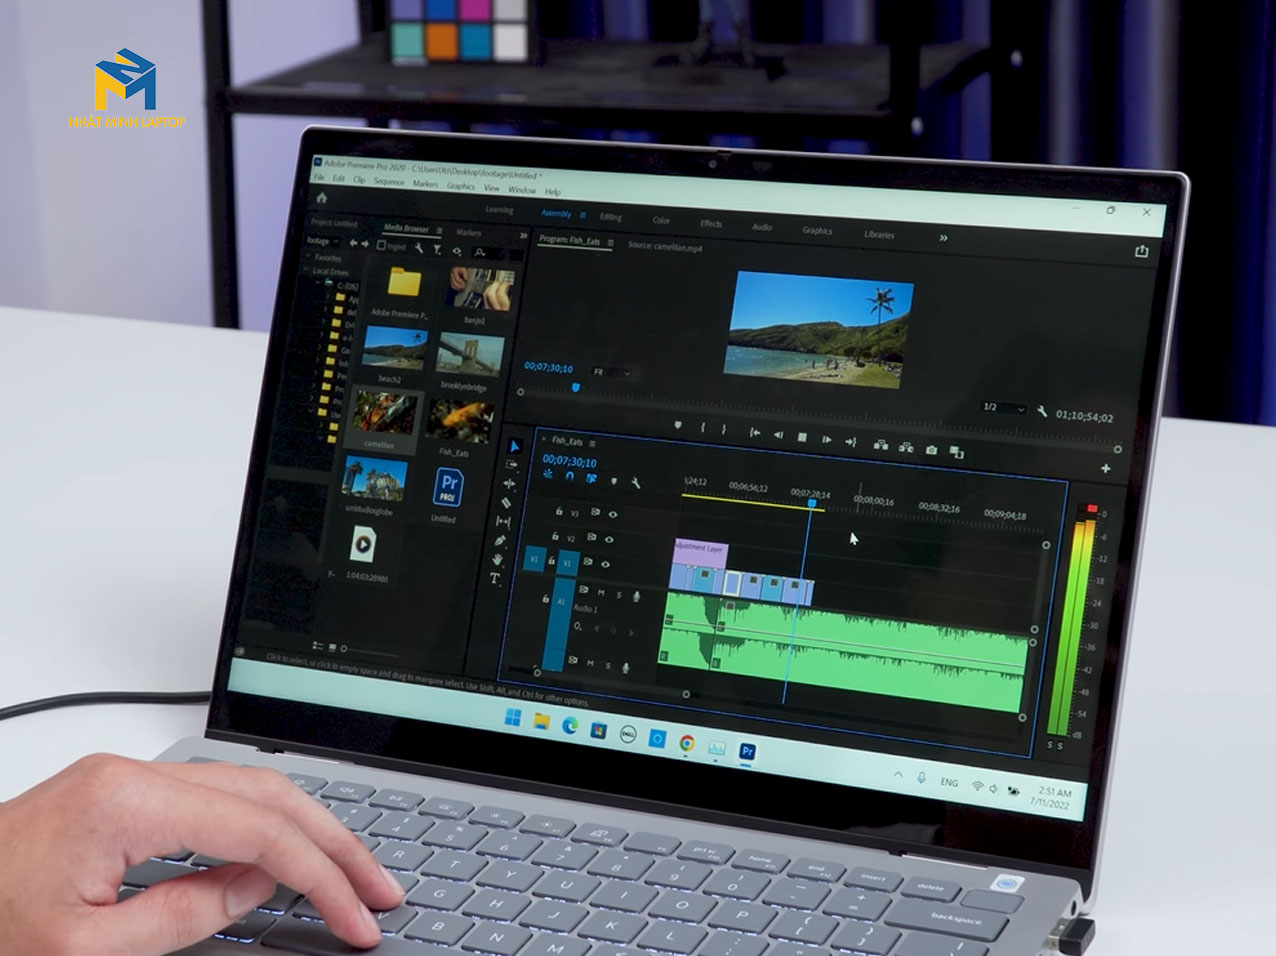Select the Hand tool
Screen dimensions: 1276x956
(498, 560)
